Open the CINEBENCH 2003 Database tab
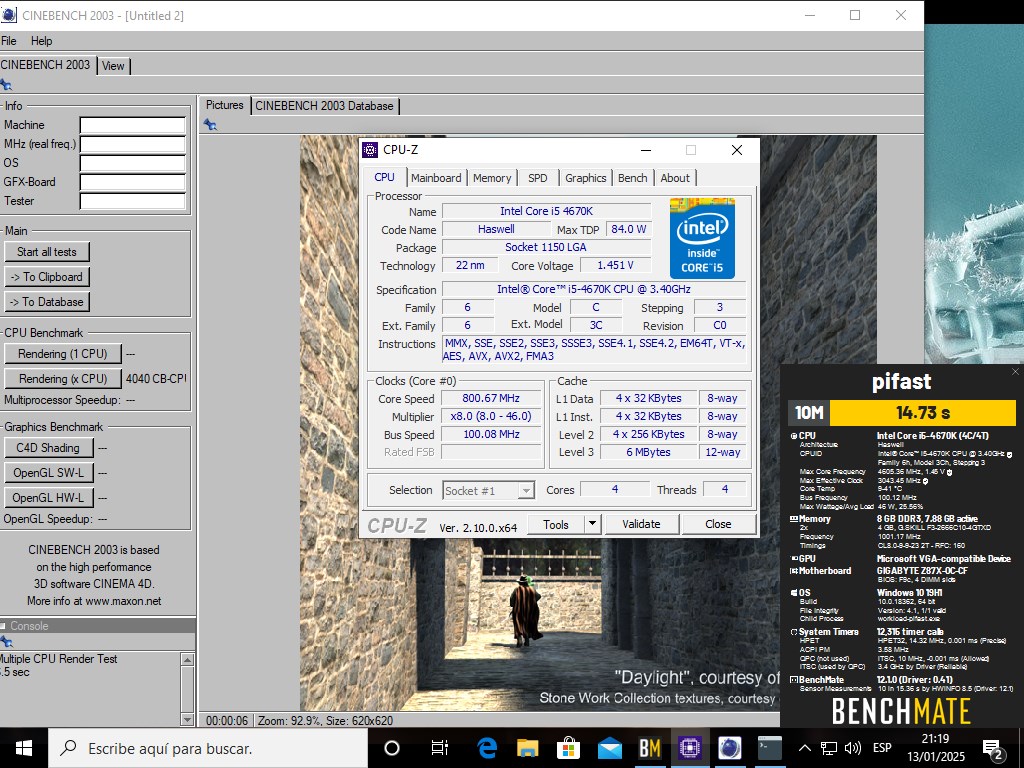 coord(325,106)
